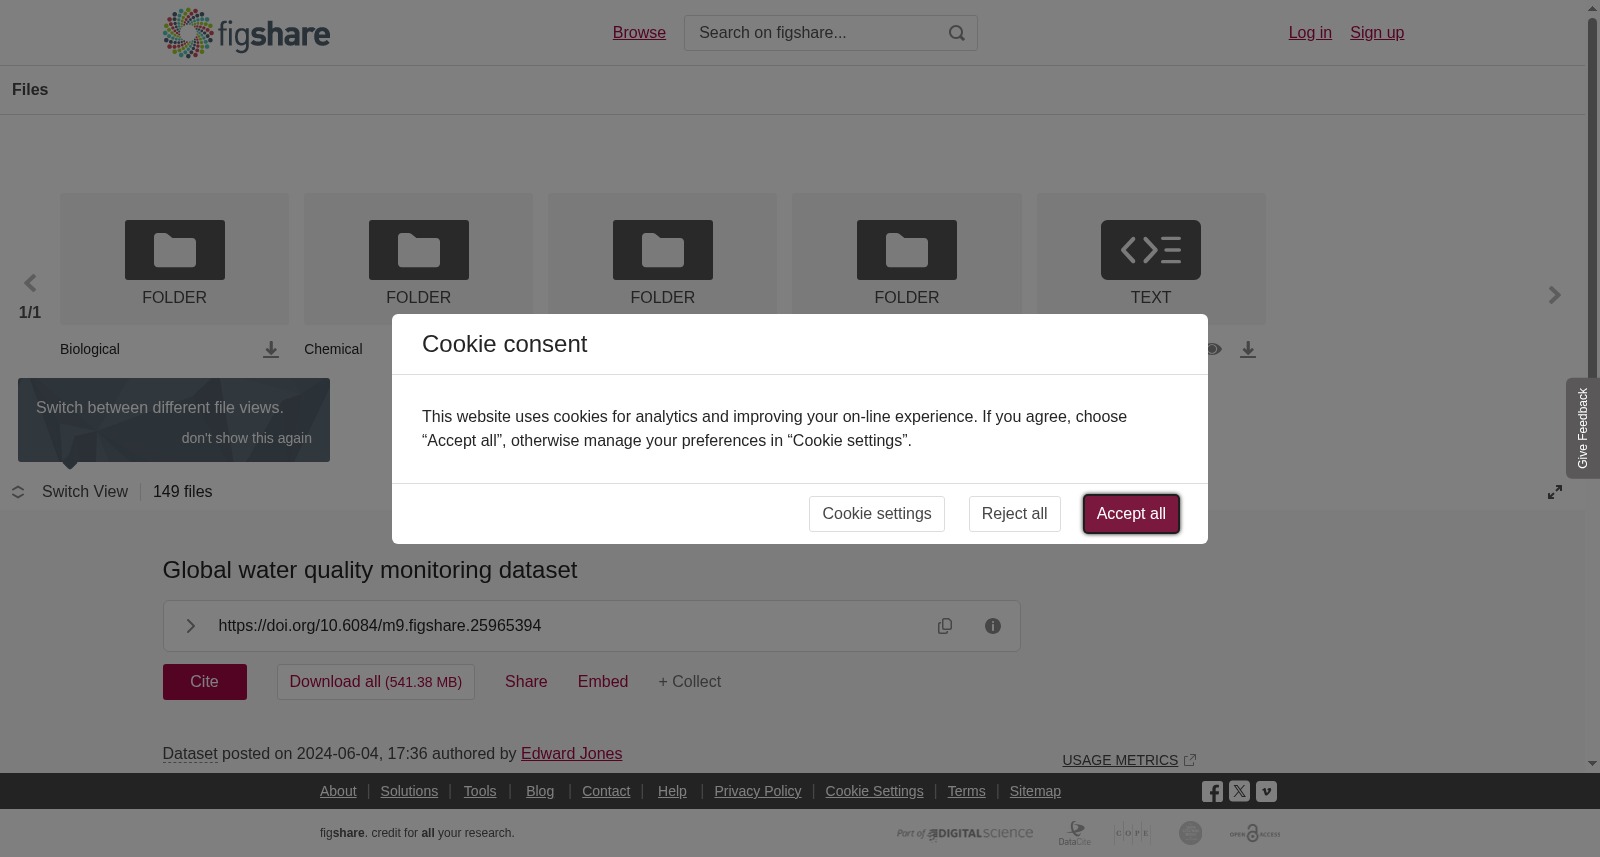Open the Chemical folder thumbnail

click(x=418, y=259)
